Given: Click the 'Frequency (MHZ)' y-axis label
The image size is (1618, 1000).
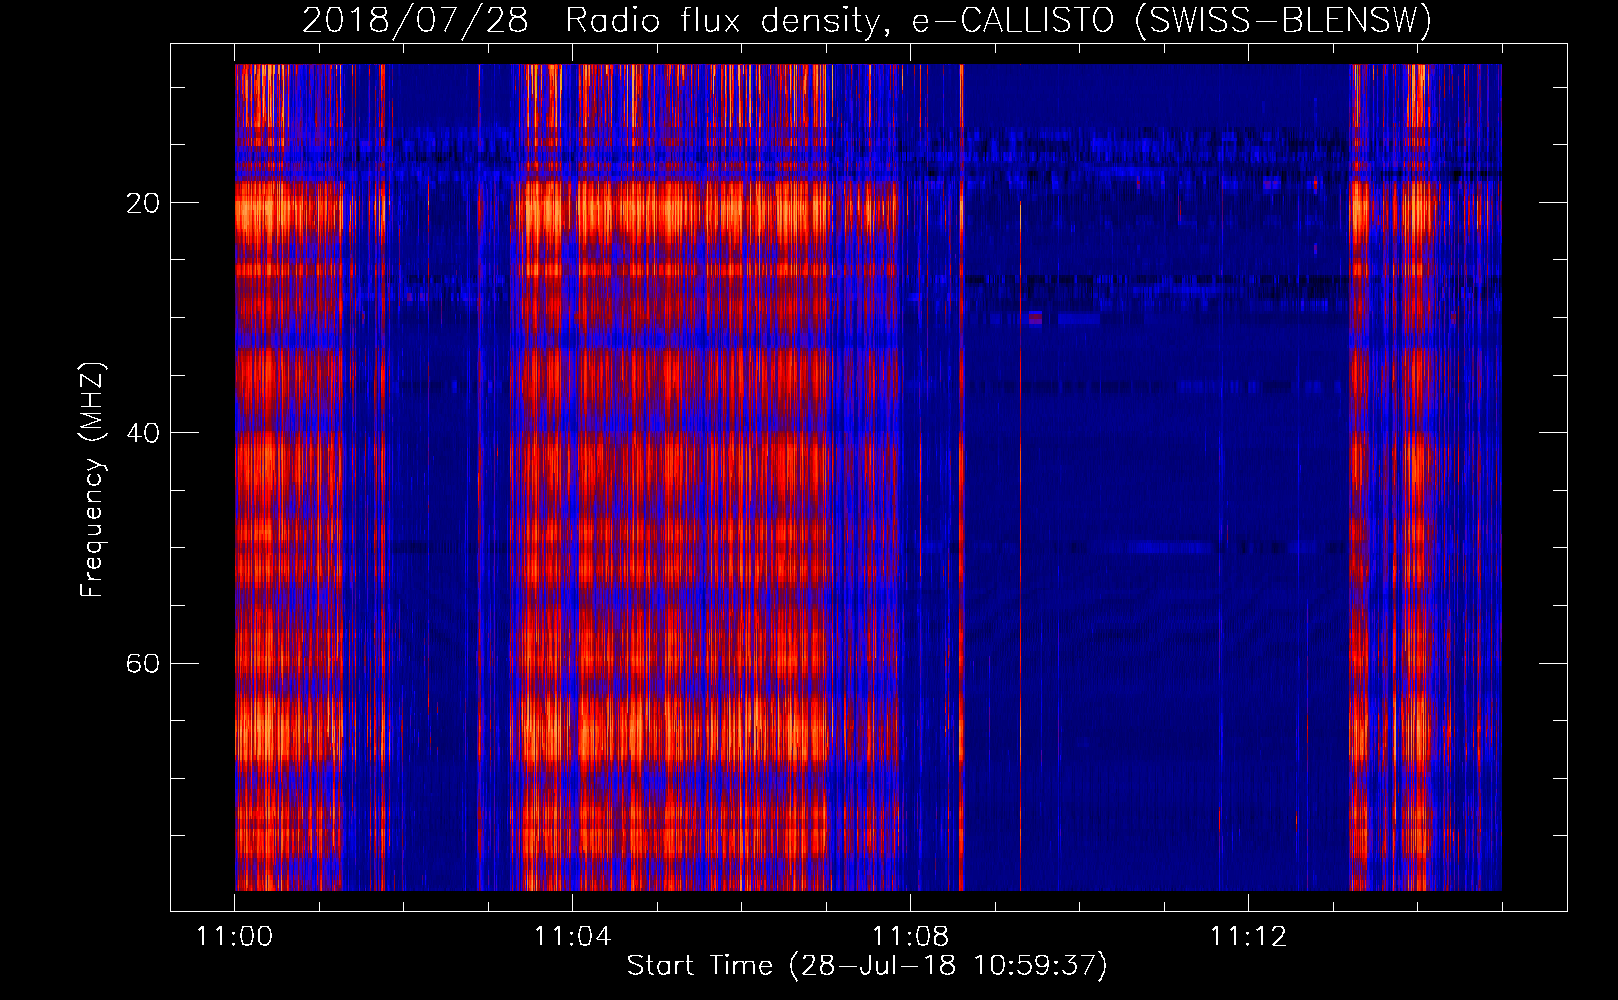Looking at the screenshot, I should [x=91, y=480].
